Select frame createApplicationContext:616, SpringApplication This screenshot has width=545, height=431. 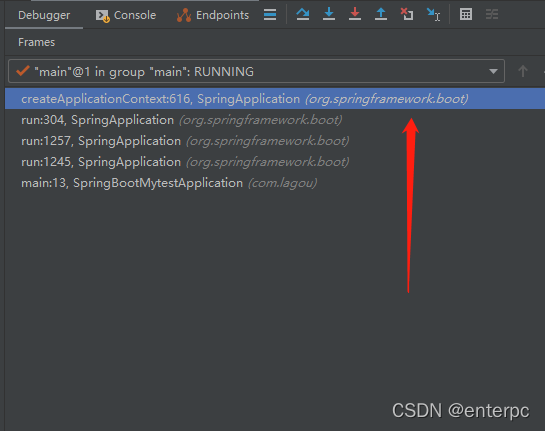point(275,99)
